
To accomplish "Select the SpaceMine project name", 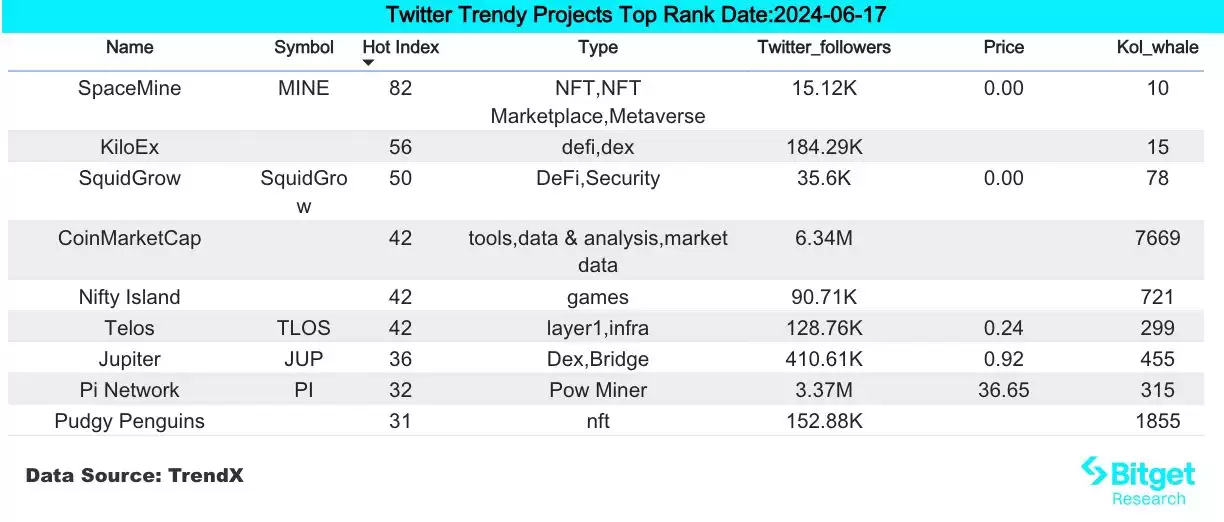I will coord(129,88).
